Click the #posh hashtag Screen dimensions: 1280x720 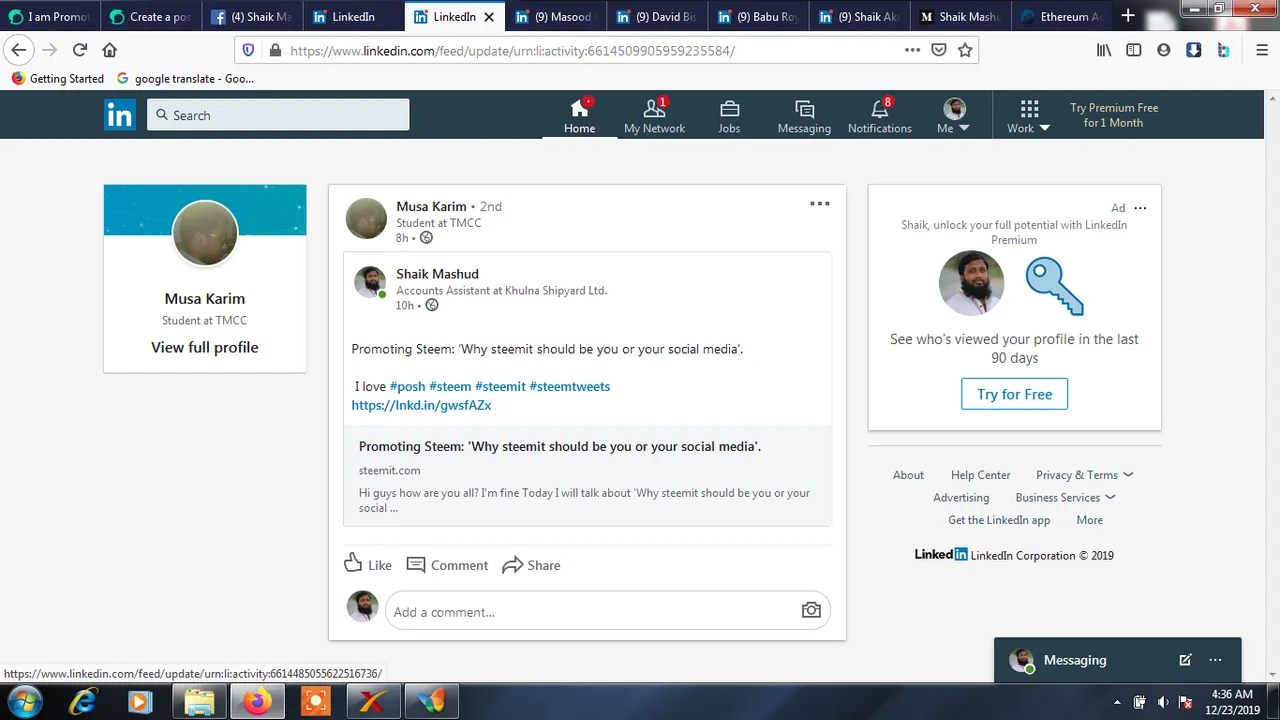tap(407, 386)
